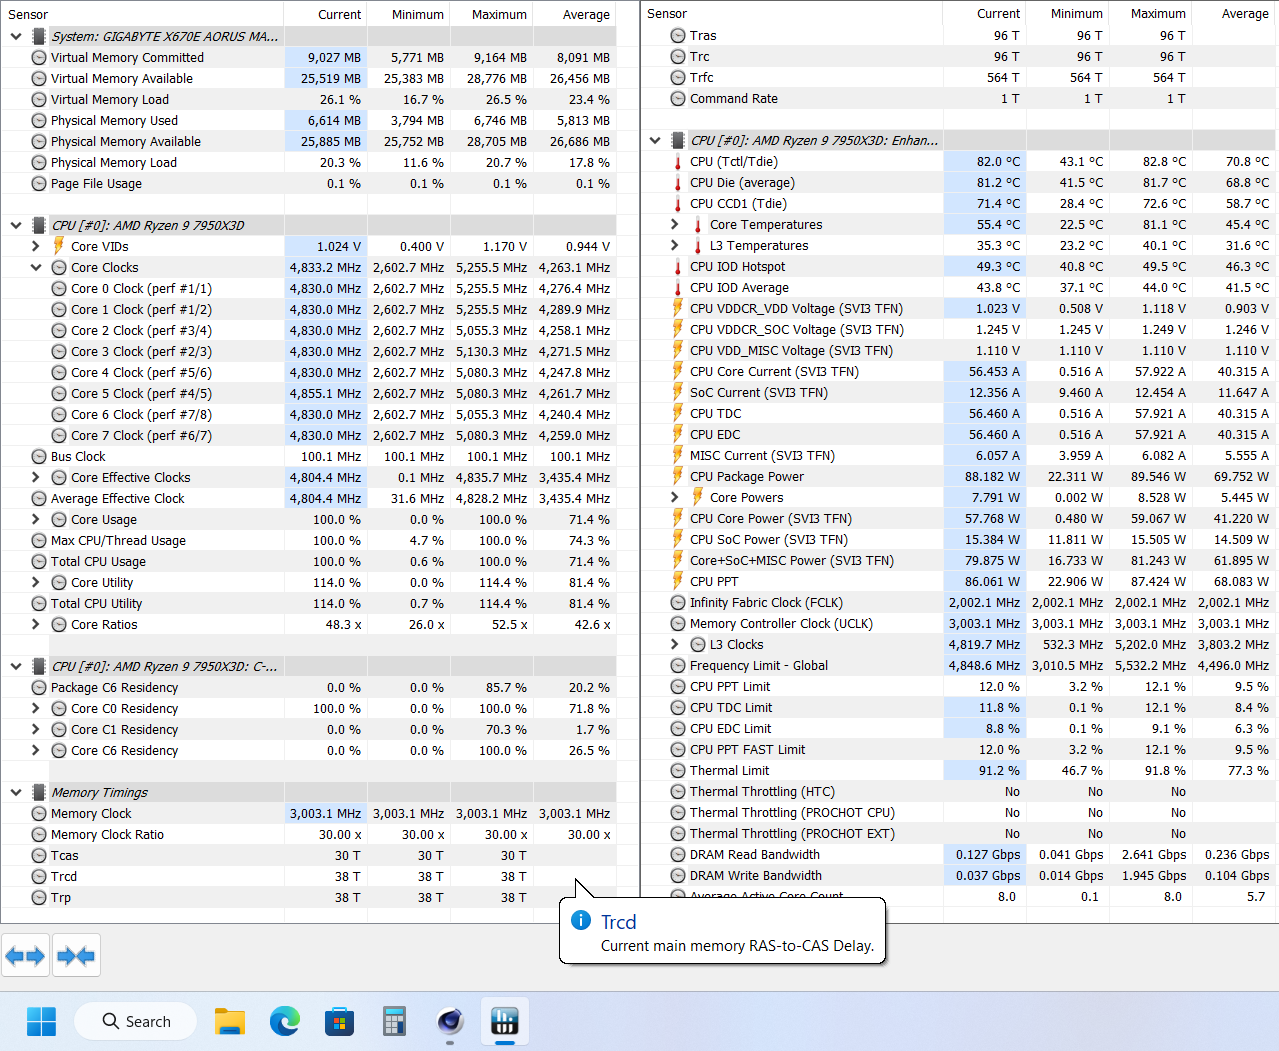Select the Memory Controller Clock (UCLK) row
The width and height of the screenshot is (1279, 1051).
960,624
